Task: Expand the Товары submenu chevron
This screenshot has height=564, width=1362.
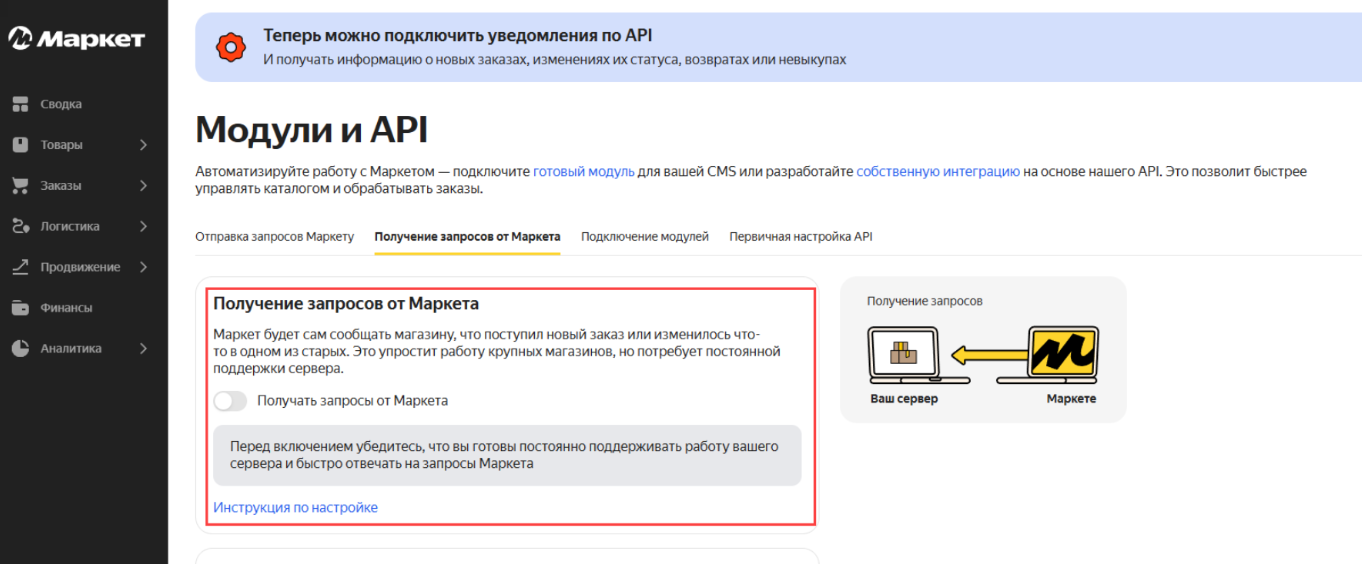Action: pos(144,145)
